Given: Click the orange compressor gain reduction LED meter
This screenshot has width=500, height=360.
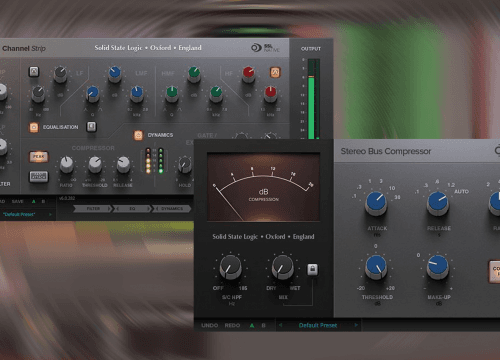Looking at the screenshot, I should pyautogui.click(x=148, y=161).
